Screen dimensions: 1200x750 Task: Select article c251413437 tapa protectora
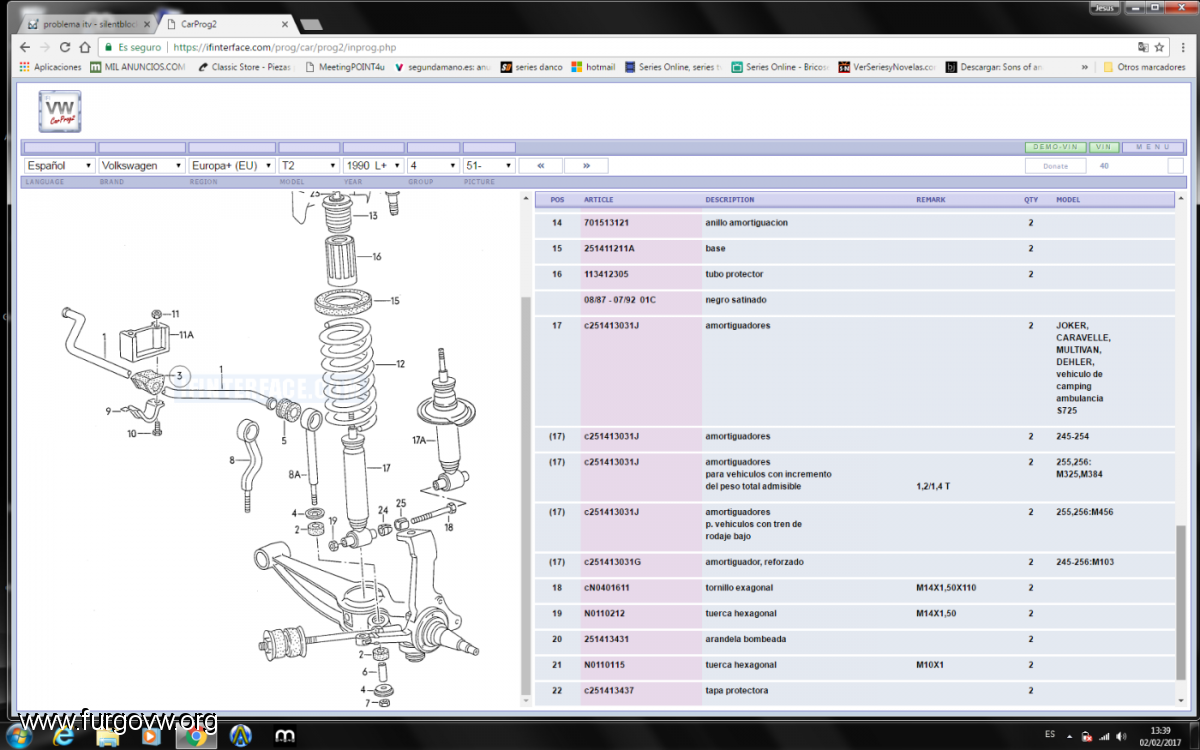609,691
